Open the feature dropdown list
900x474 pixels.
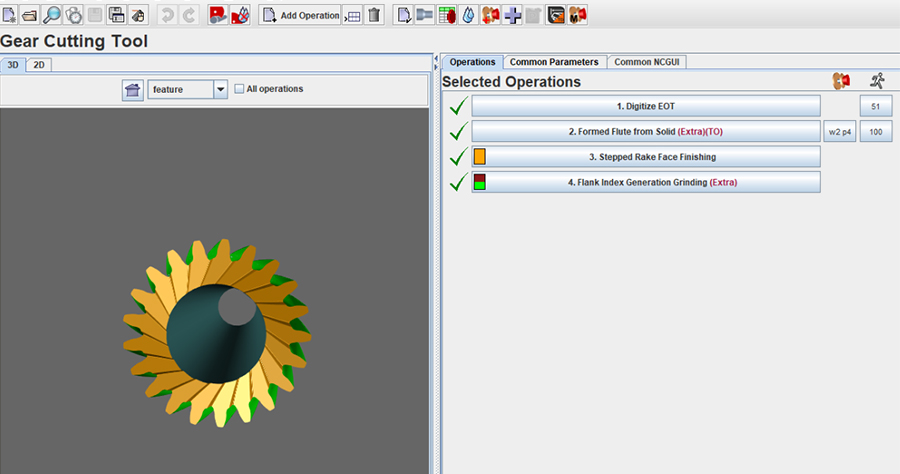[220, 90]
